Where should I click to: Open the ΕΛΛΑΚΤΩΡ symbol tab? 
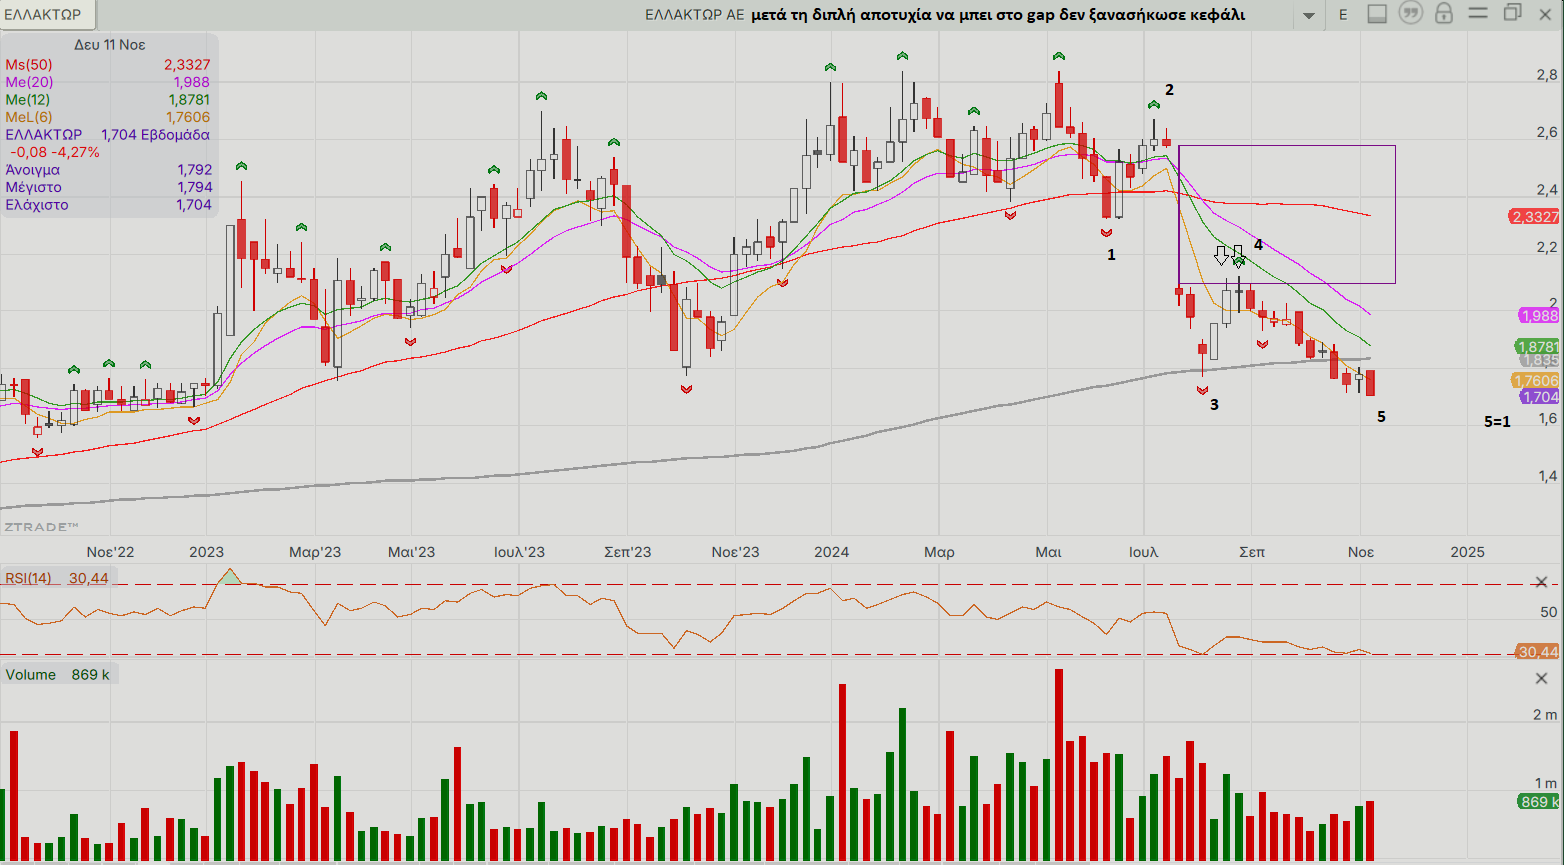pyautogui.click(x=43, y=15)
